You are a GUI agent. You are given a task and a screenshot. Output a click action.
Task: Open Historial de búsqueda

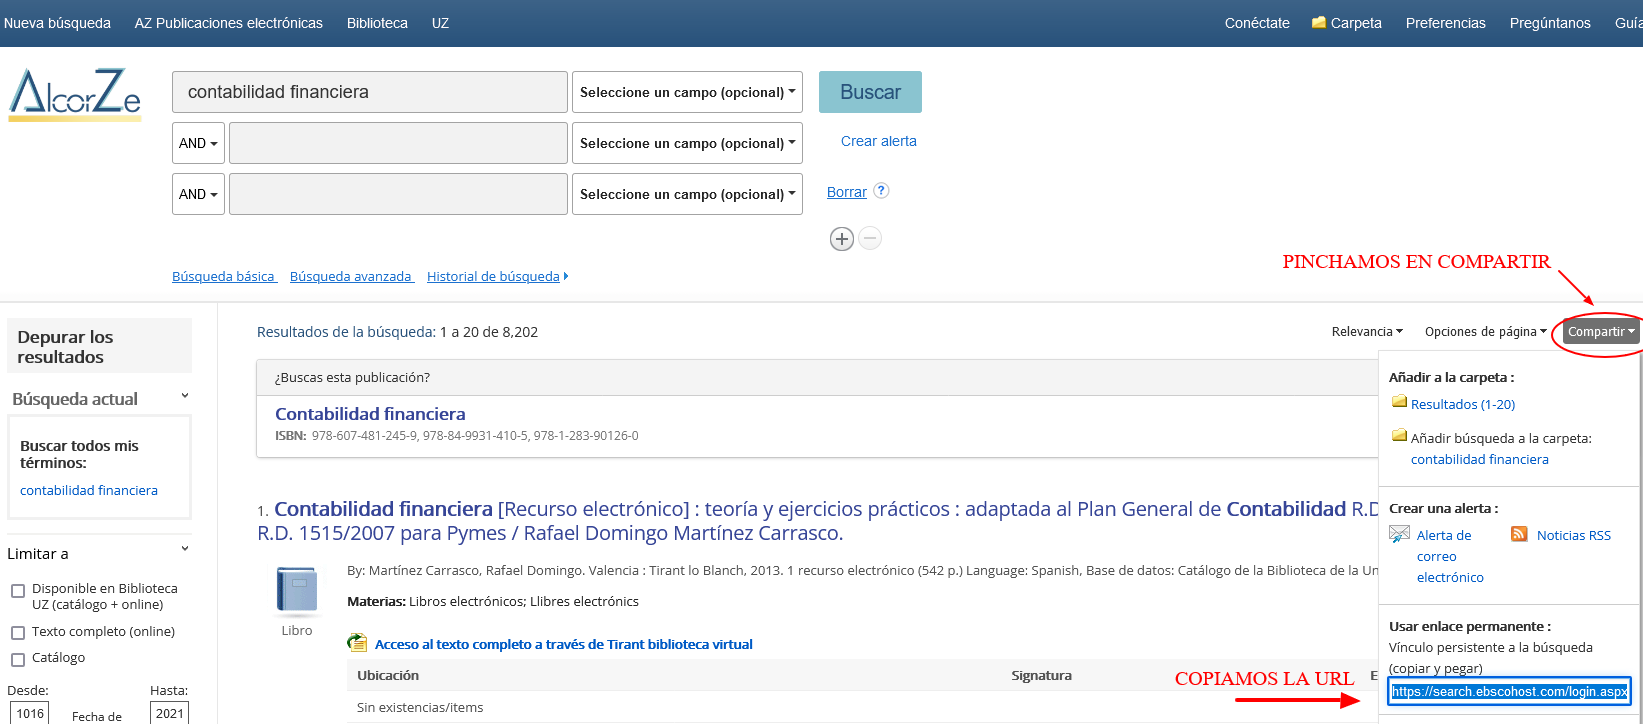[497, 276]
